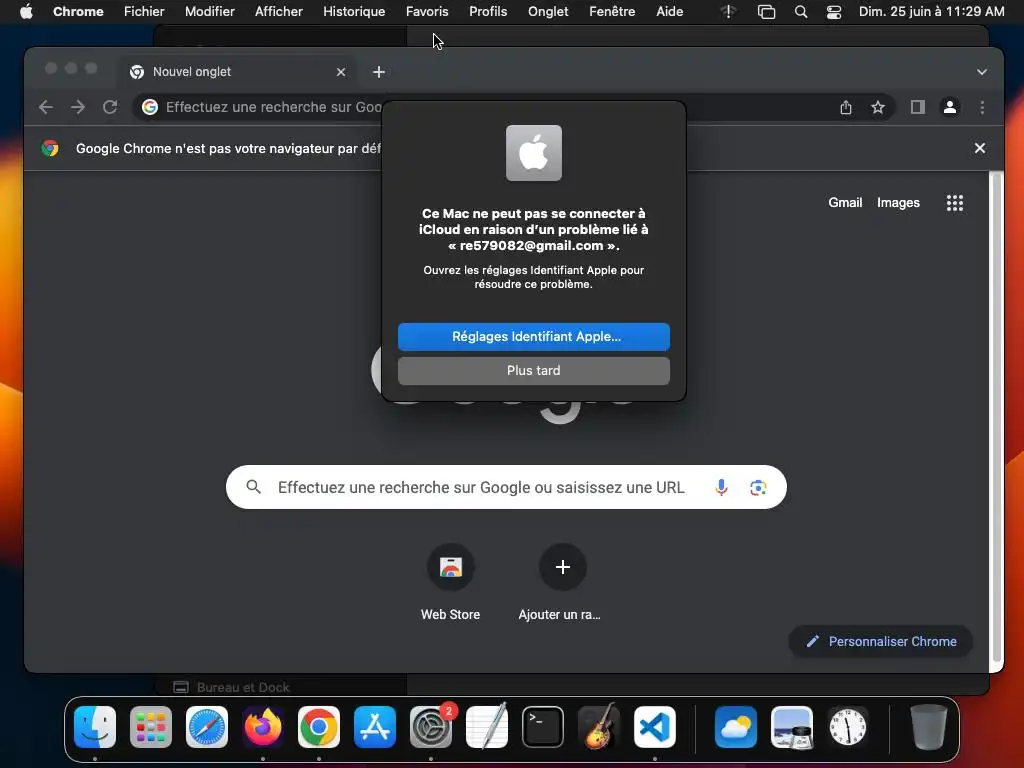Image resolution: width=1024 pixels, height=768 pixels.
Task: Click Ajouter un raccourci shortcut
Action: (x=562, y=581)
